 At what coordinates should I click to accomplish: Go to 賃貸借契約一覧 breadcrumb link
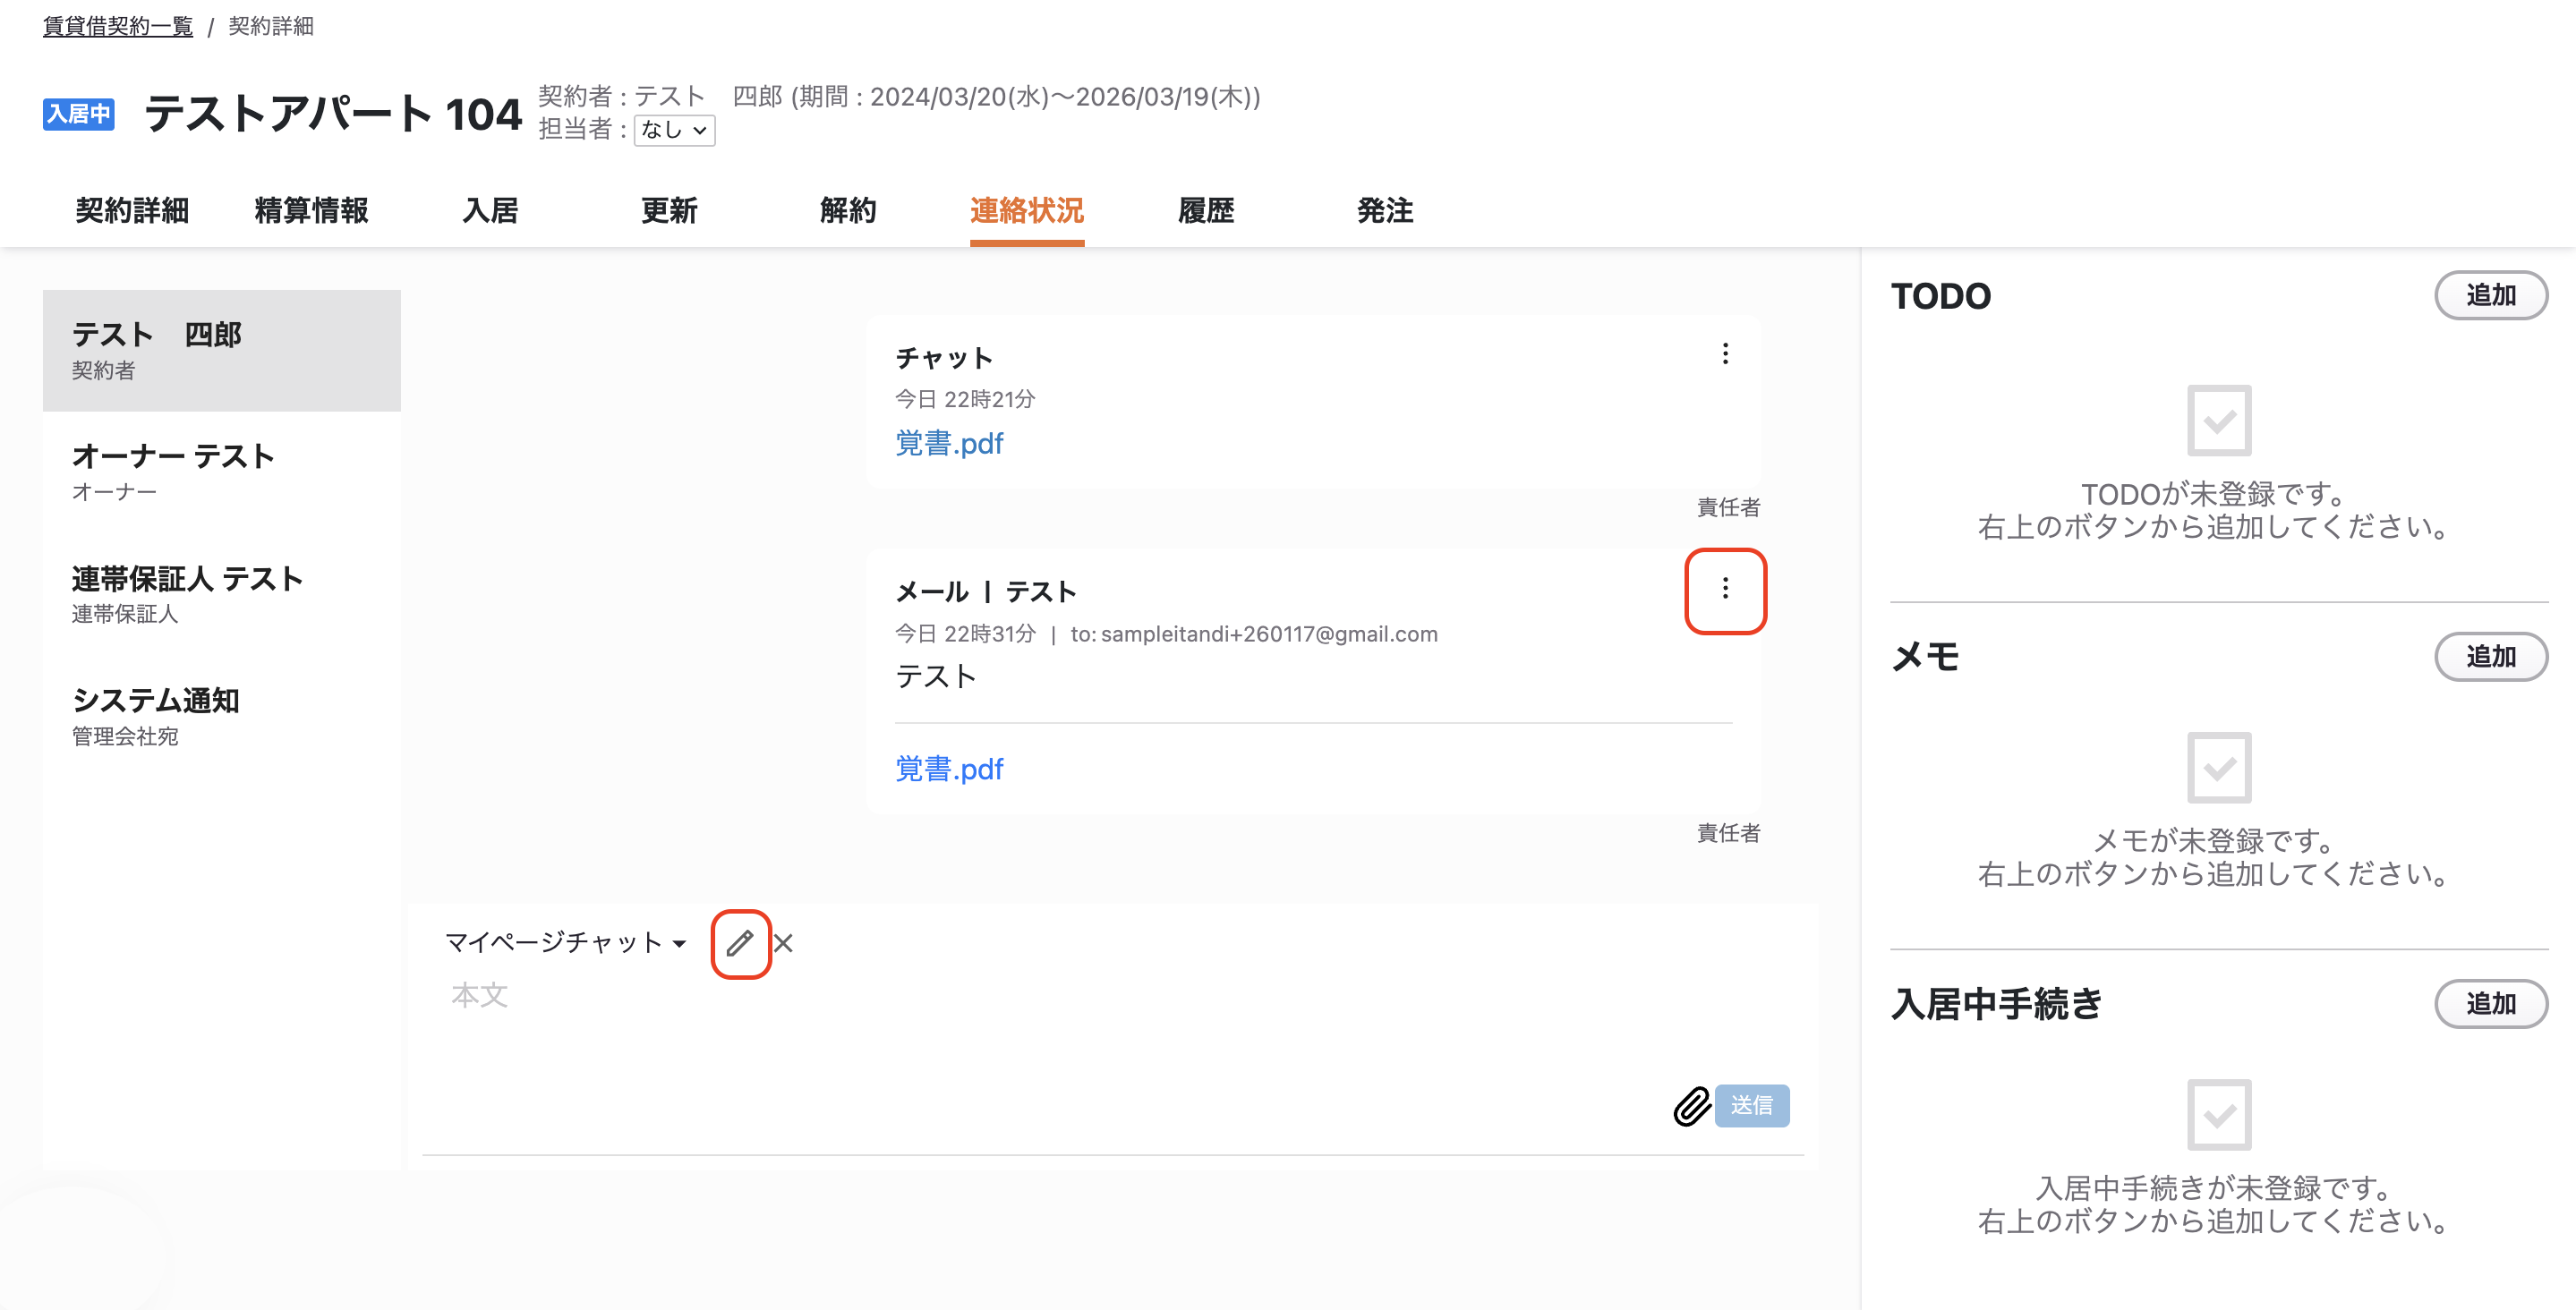click(x=118, y=26)
